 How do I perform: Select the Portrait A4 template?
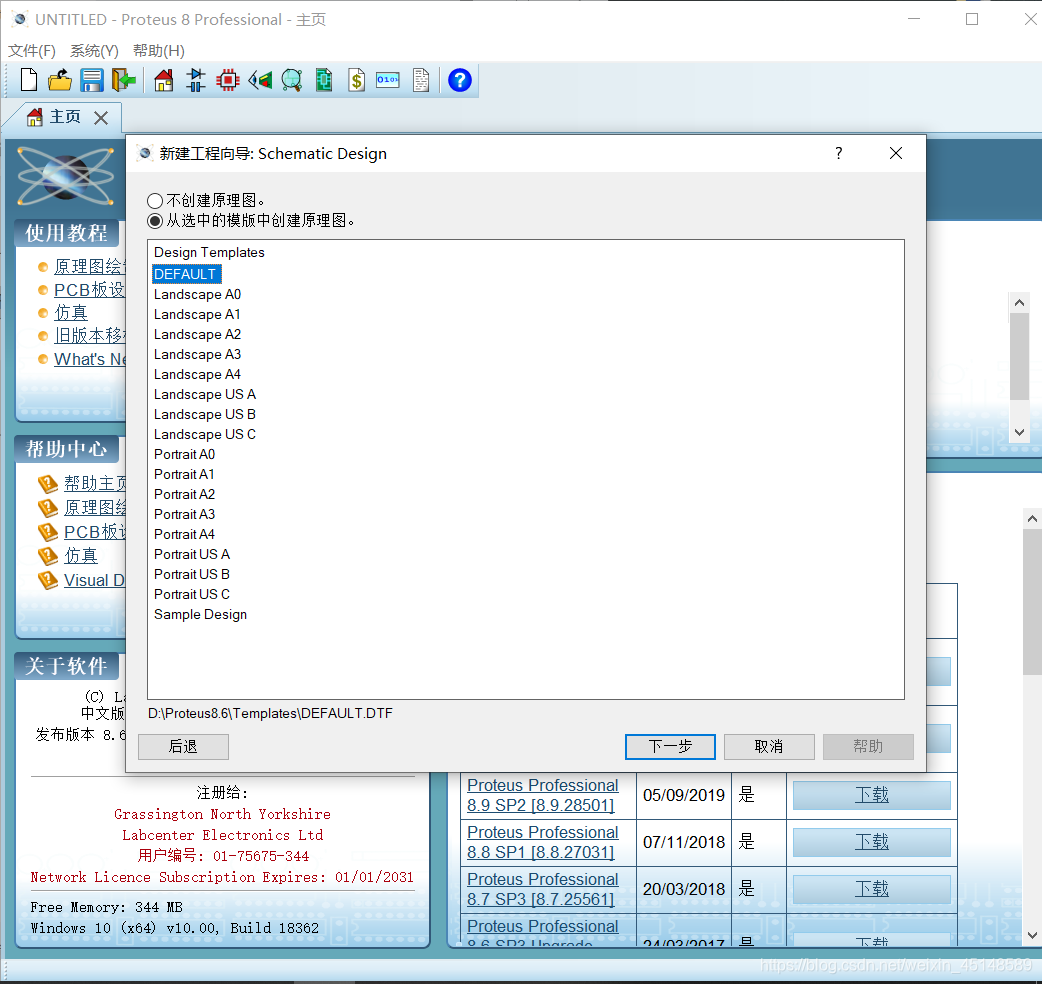(x=185, y=534)
